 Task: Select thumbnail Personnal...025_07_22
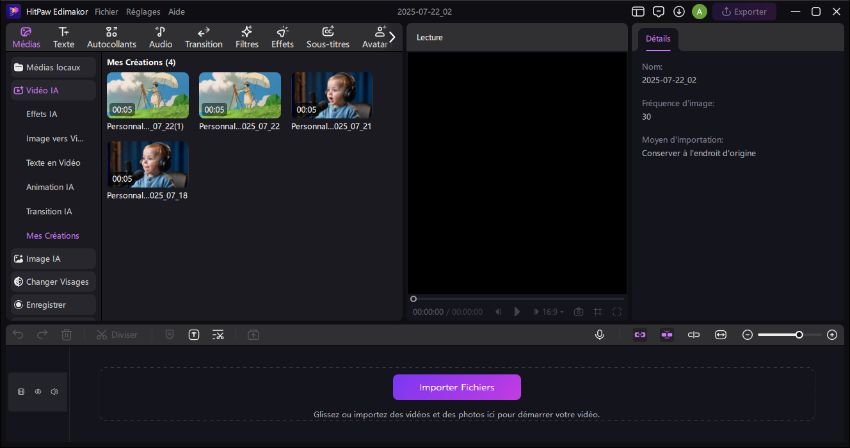(x=240, y=95)
